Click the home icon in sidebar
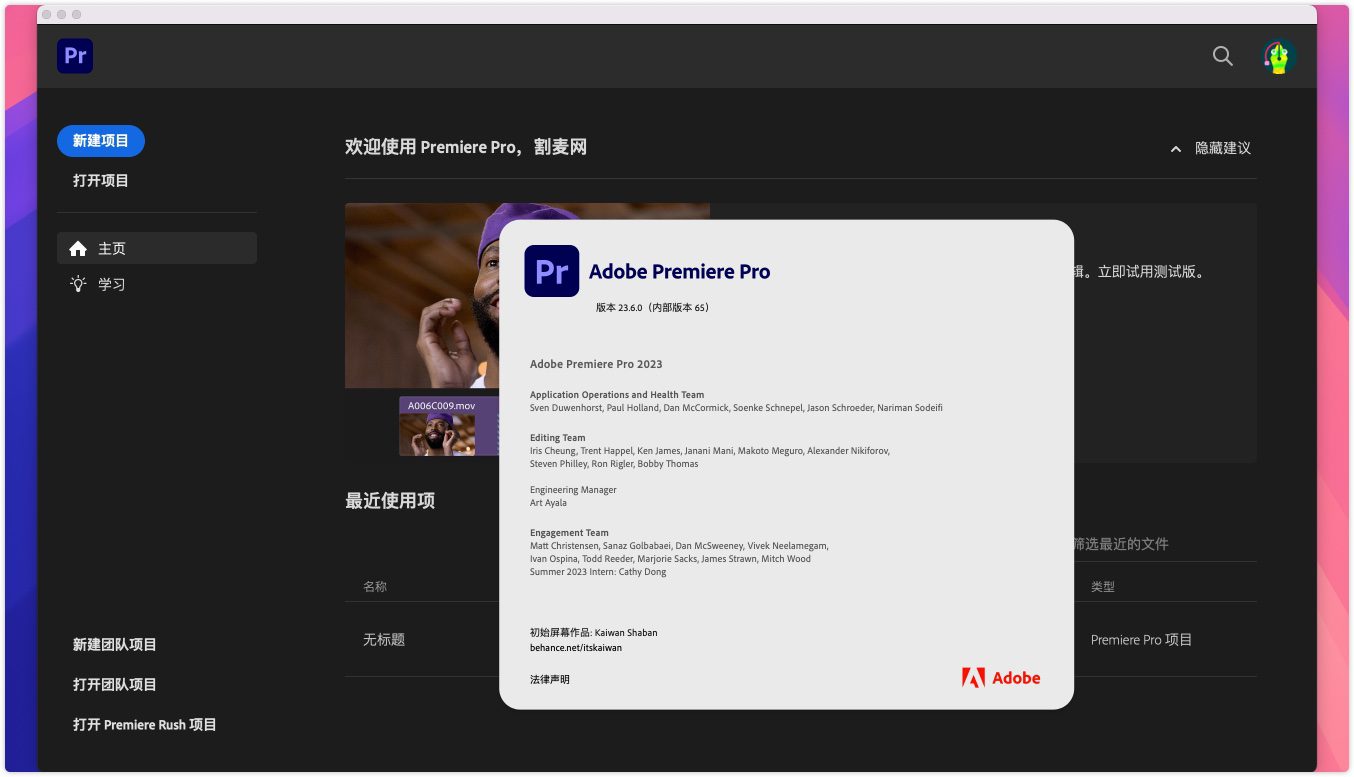1354x777 pixels. point(78,249)
